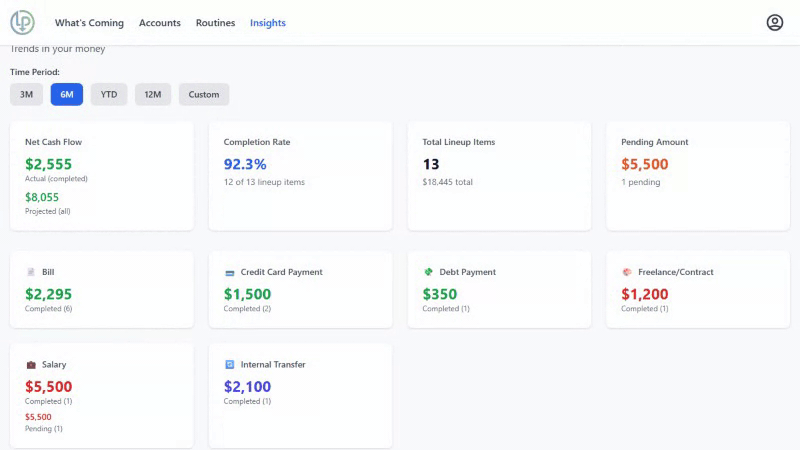Click 'Pending (1)' in Salary card
800x450 pixels.
(44, 429)
